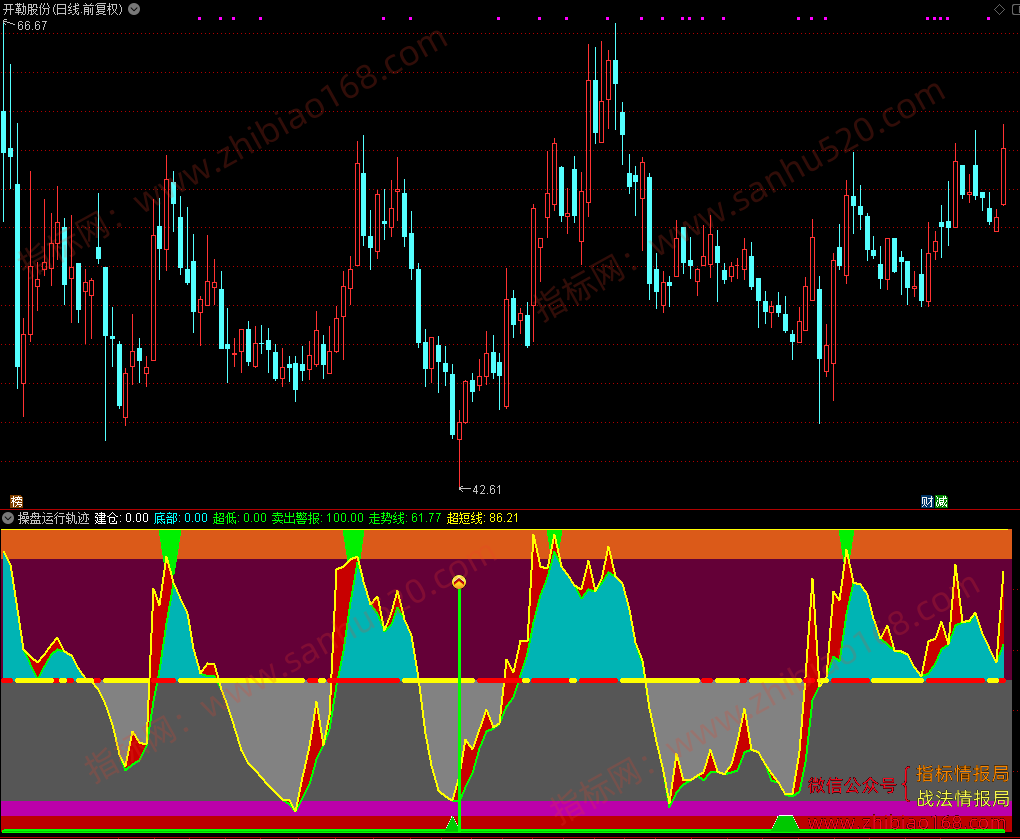Click the 财 financial info icon
The width and height of the screenshot is (1020, 839).
[x=928, y=501]
